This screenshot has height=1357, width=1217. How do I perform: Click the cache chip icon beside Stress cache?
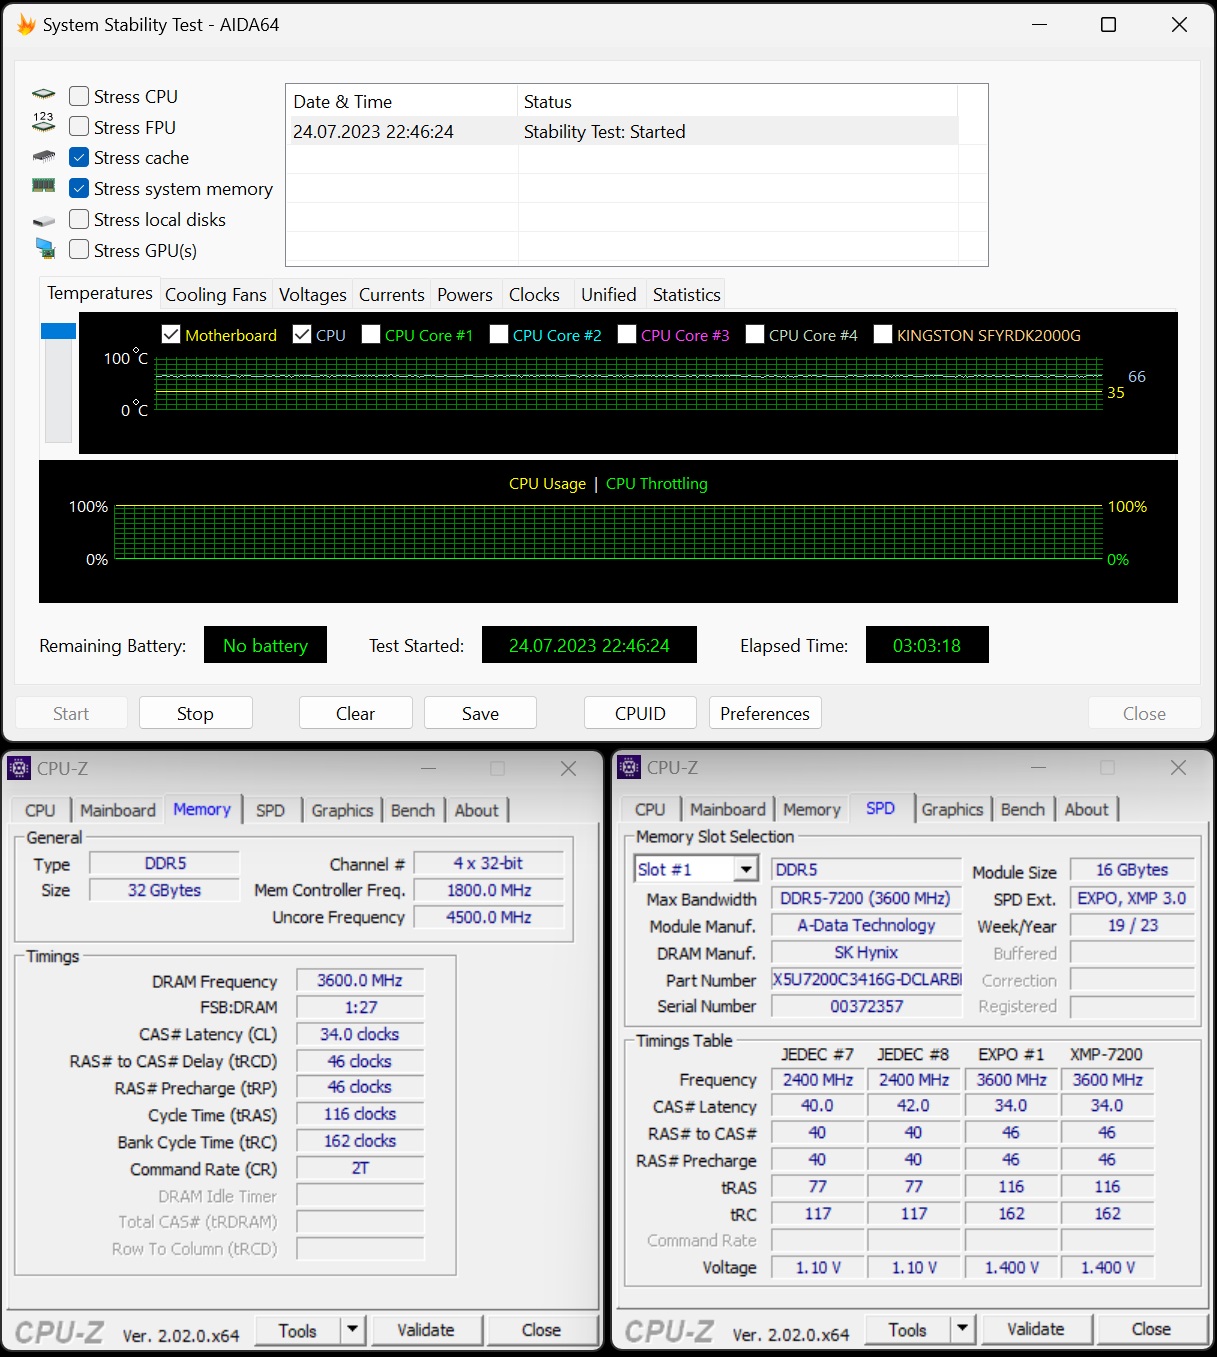[x=44, y=157]
